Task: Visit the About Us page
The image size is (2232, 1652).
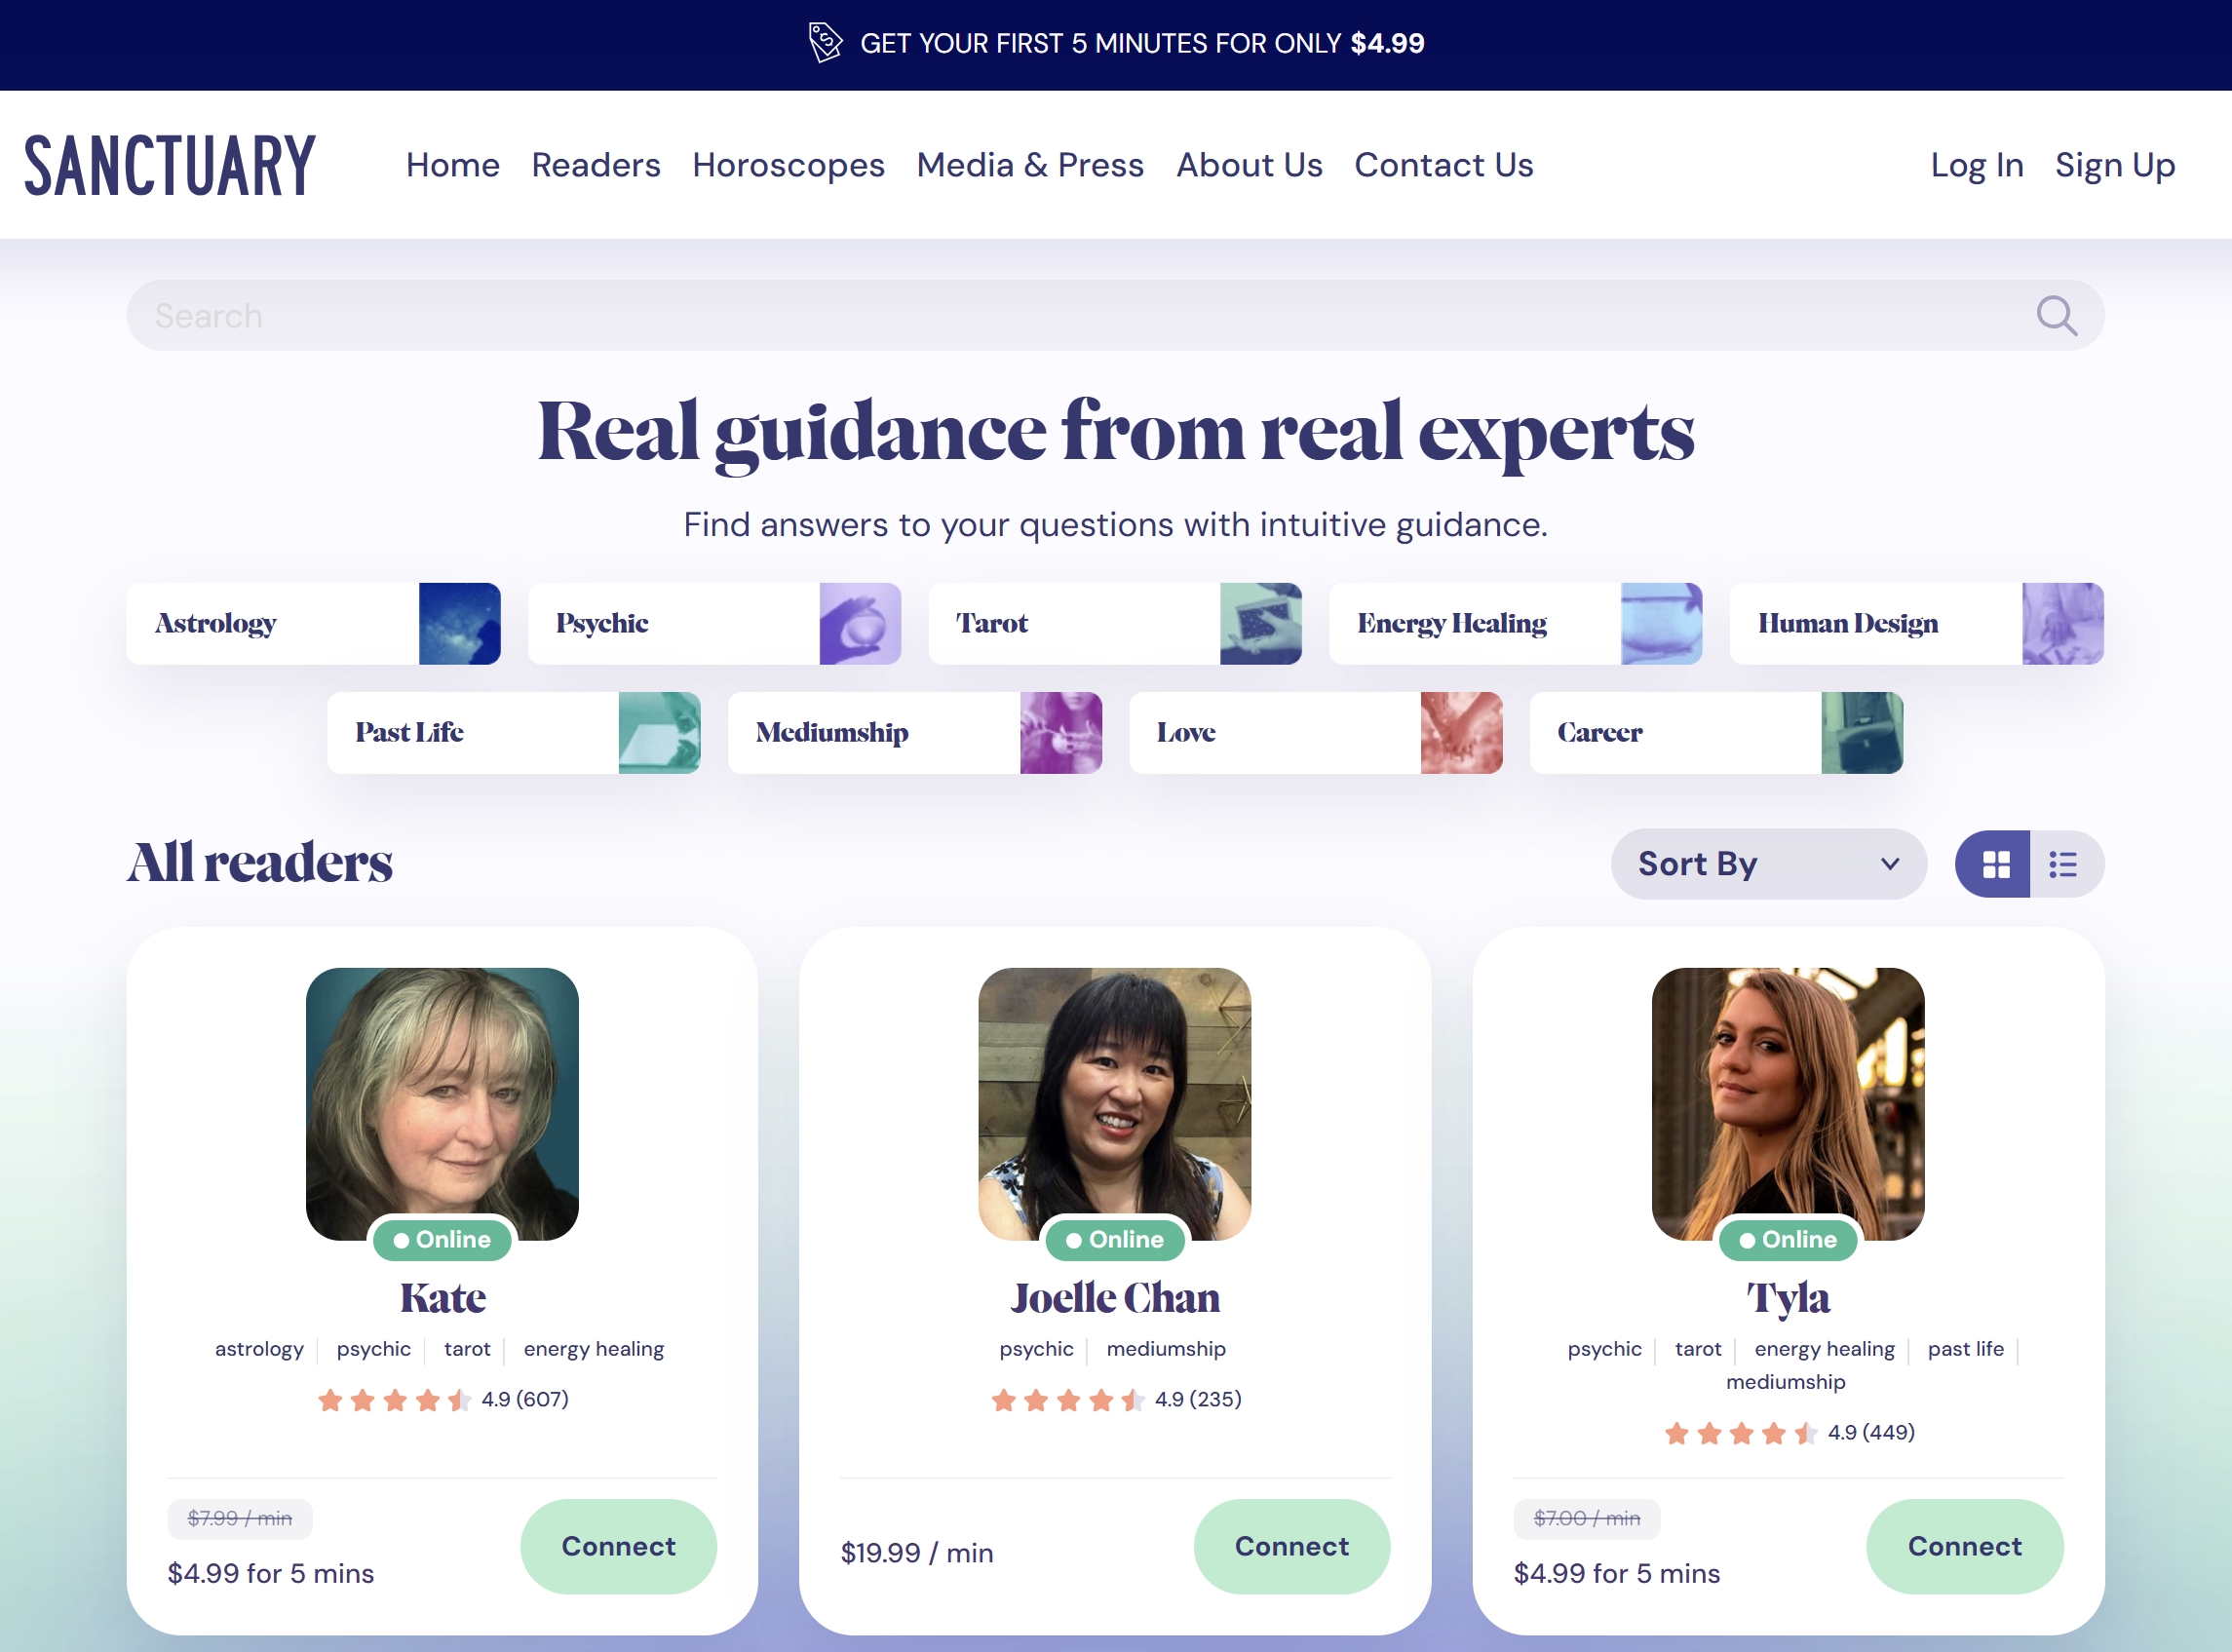Action: 1249,165
